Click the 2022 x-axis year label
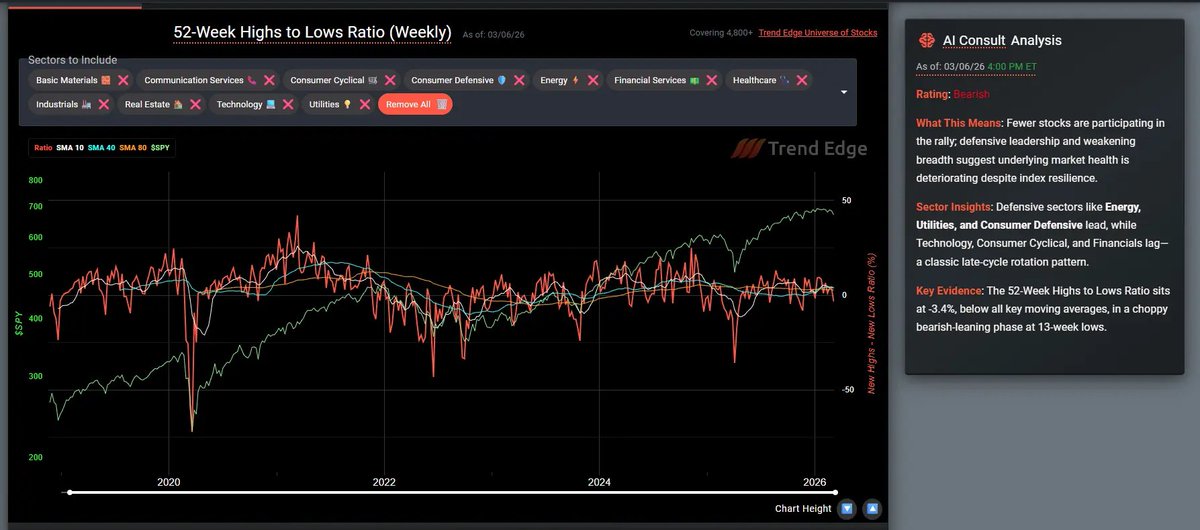Image resolution: width=1200 pixels, height=530 pixels. click(x=384, y=482)
